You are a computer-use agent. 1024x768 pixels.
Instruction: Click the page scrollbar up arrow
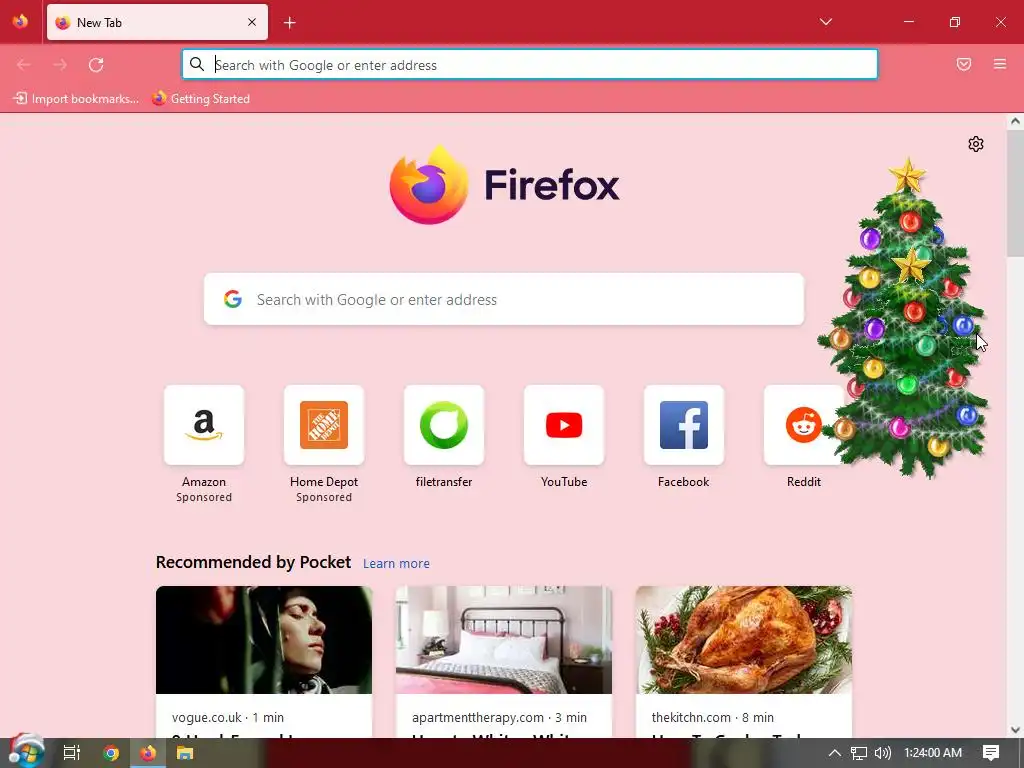(x=1015, y=121)
